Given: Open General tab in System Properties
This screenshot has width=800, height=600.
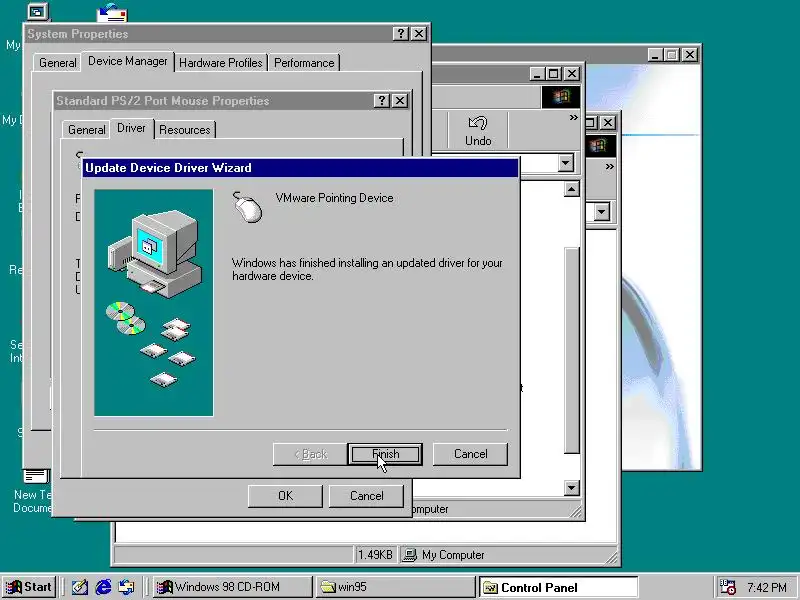Looking at the screenshot, I should (58, 63).
